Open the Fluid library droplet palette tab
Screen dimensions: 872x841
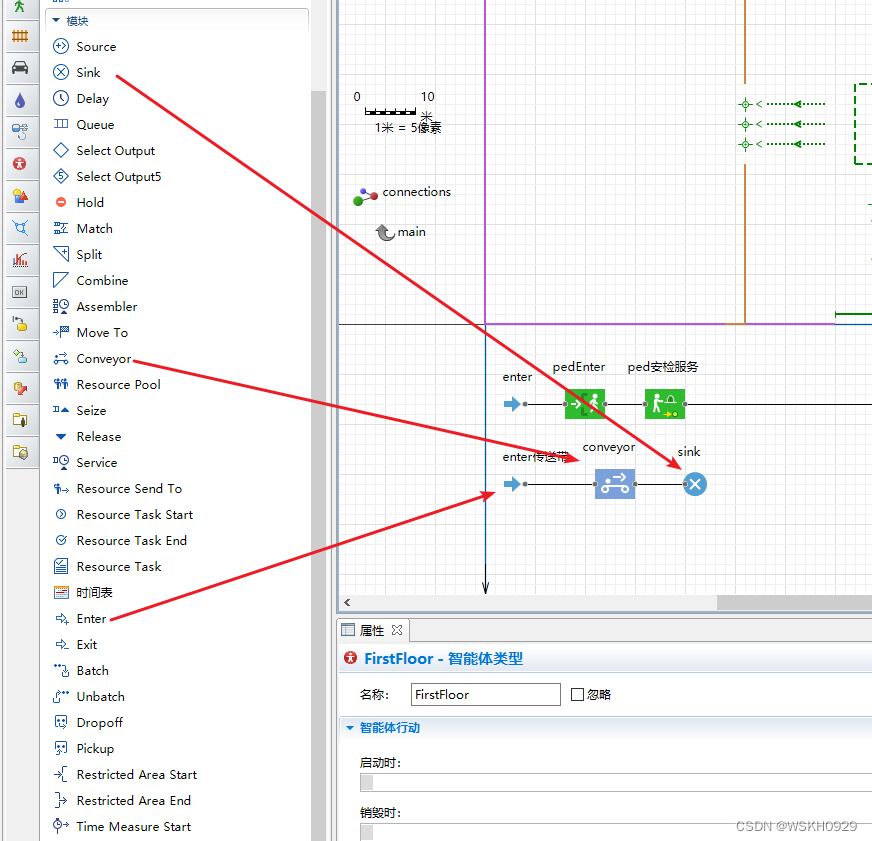(x=20, y=100)
